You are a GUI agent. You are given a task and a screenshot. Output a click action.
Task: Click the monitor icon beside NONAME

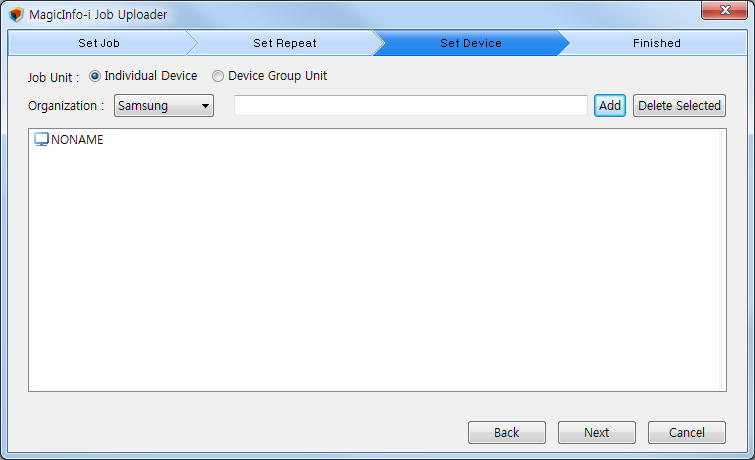[41, 140]
